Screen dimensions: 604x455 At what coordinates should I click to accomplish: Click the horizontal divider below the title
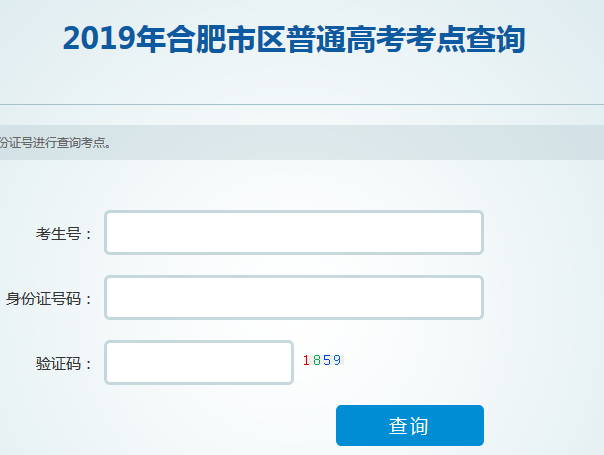pyautogui.click(x=300, y=105)
